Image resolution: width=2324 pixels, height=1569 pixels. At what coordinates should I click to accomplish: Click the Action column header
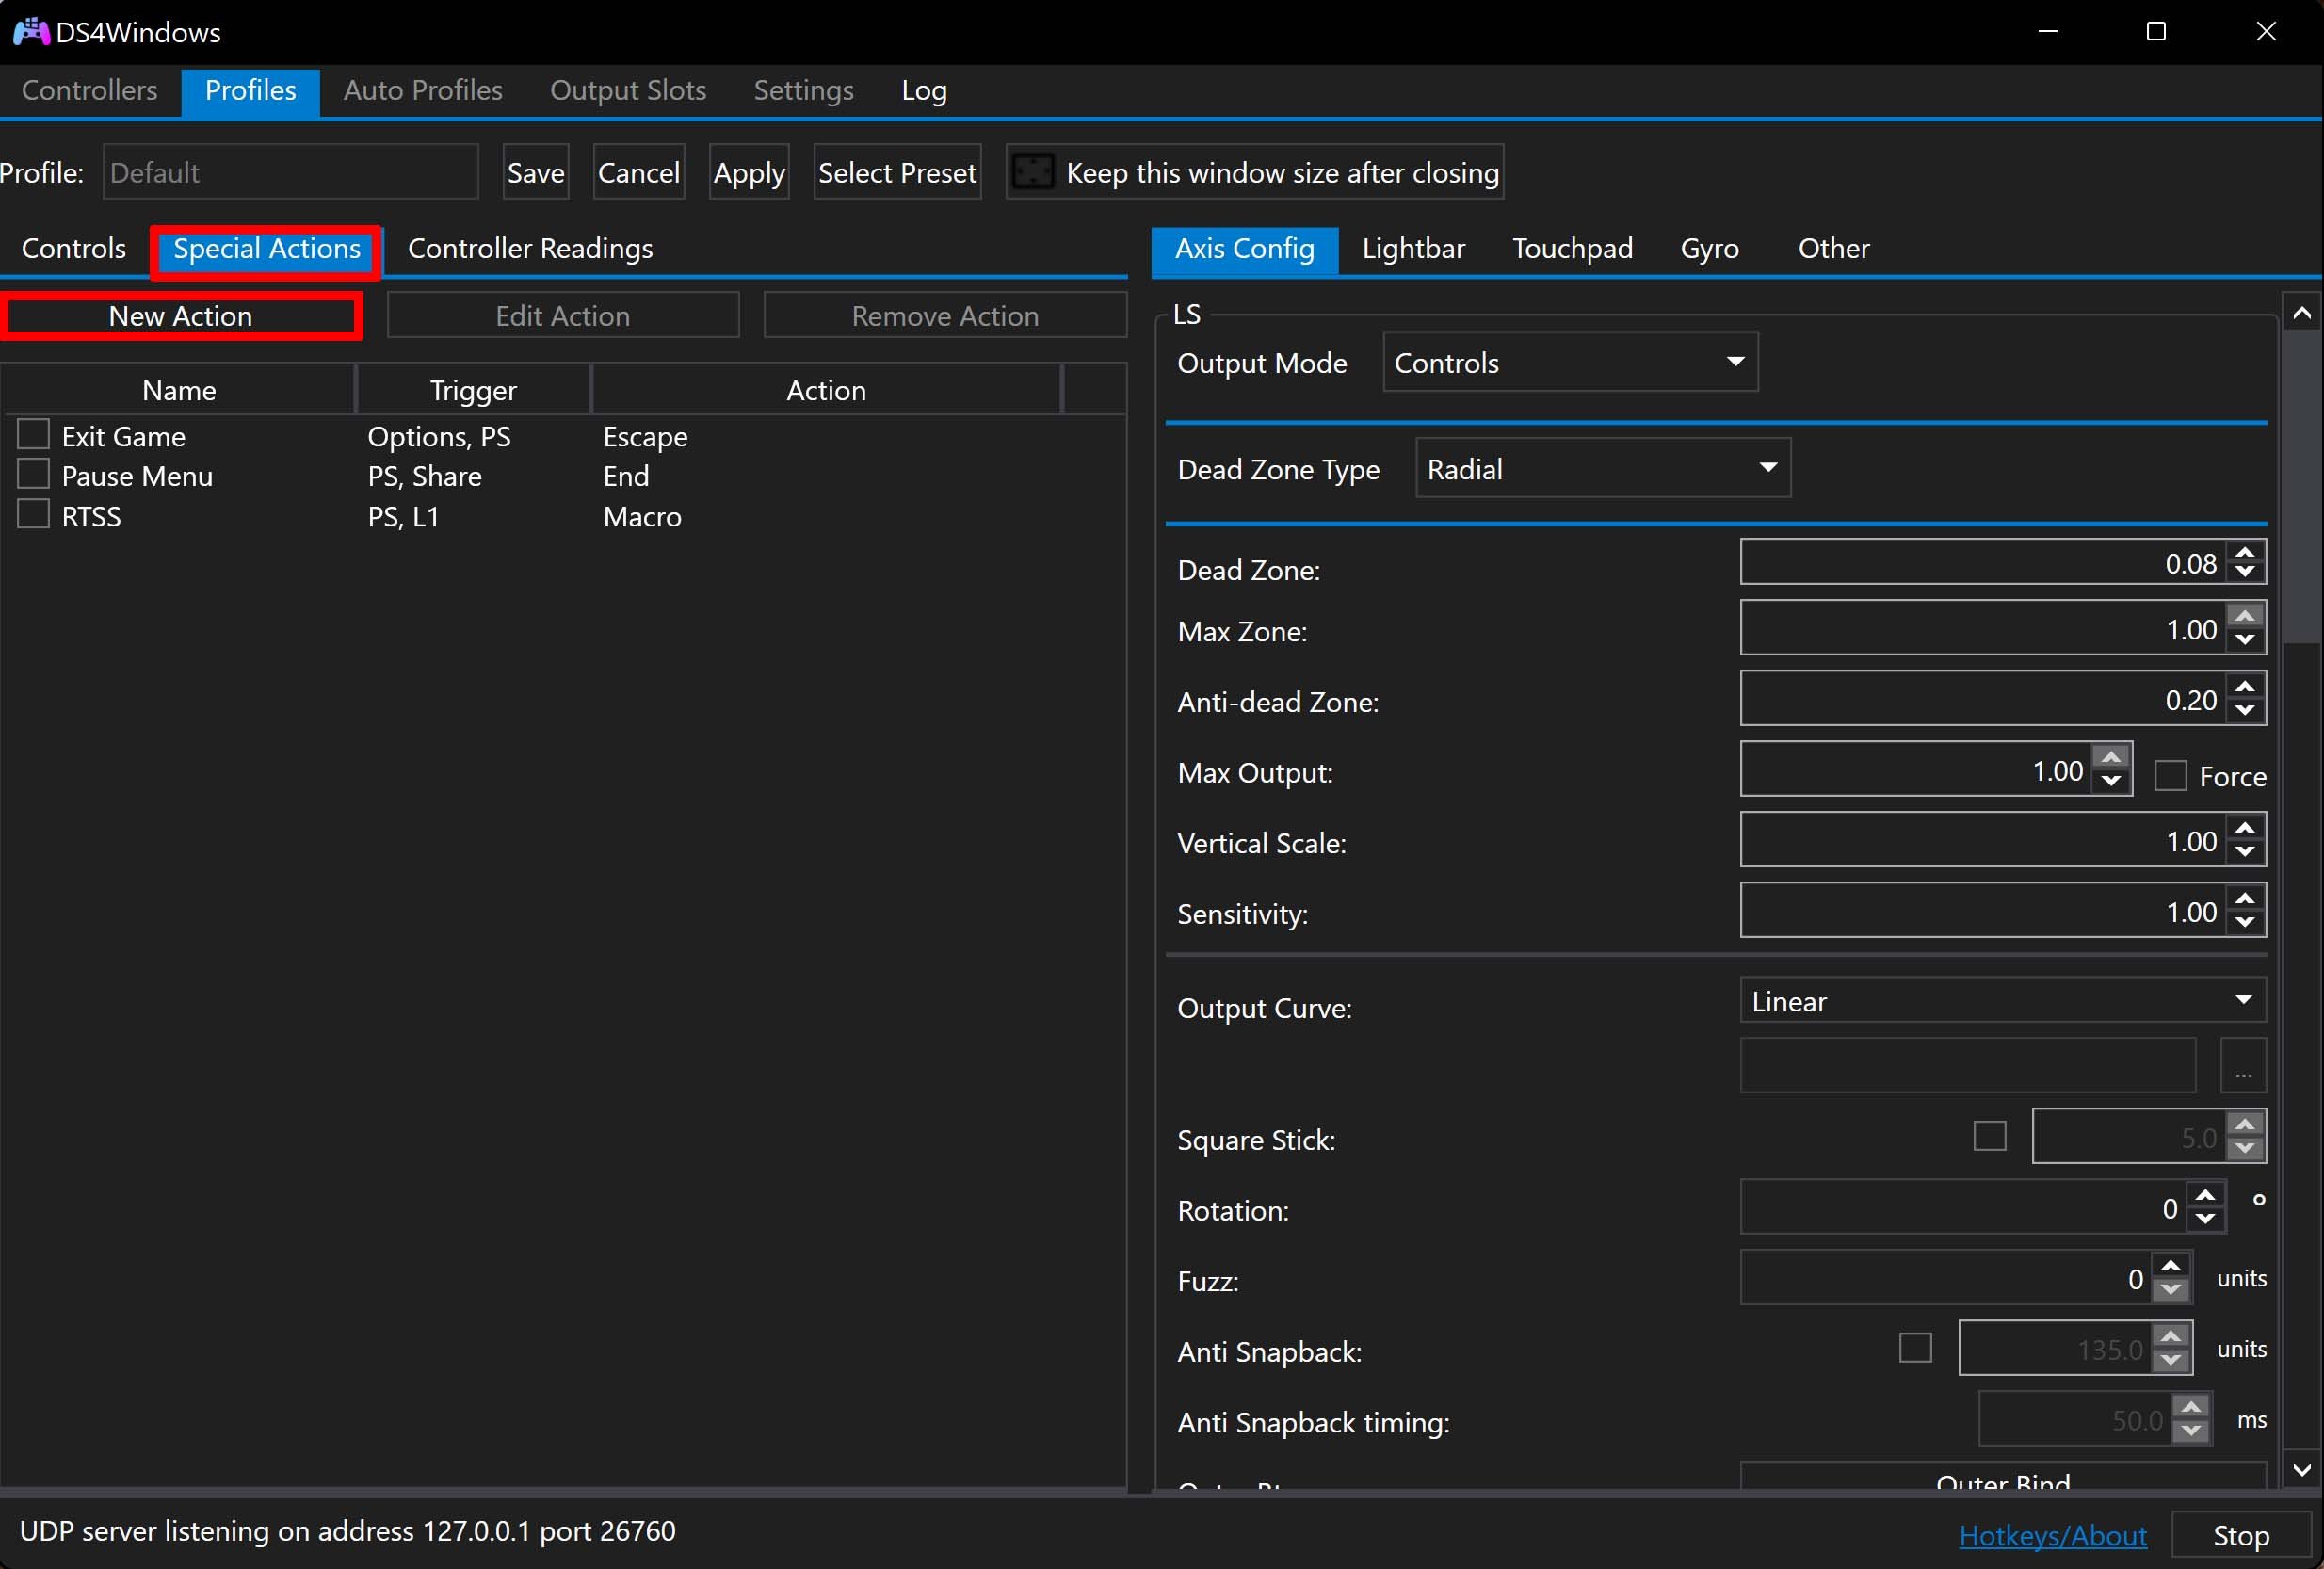tap(826, 390)
